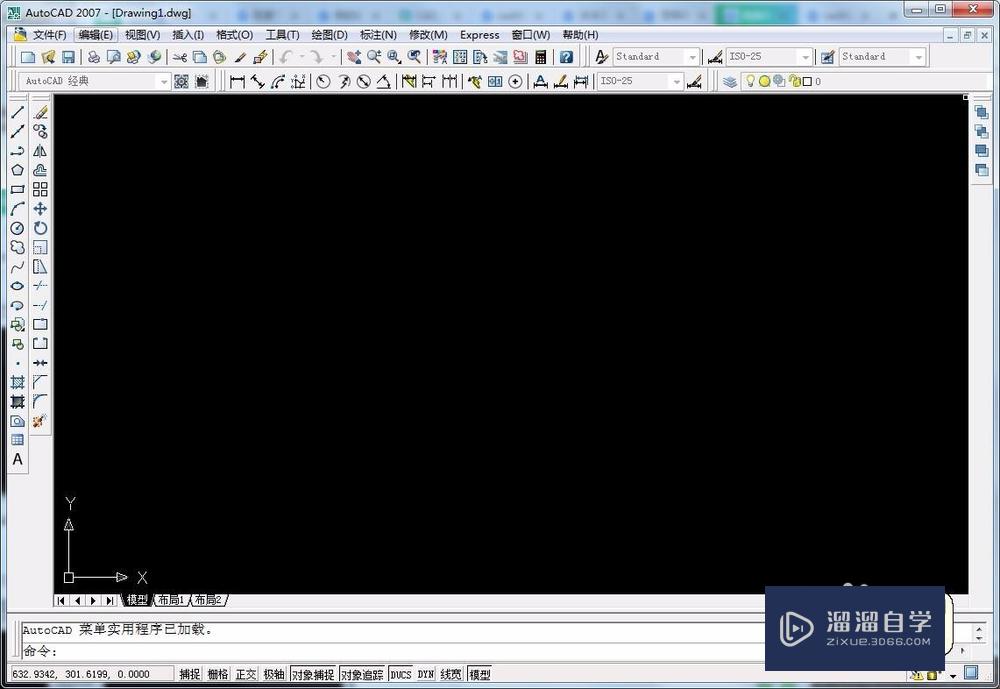Viewport: 1000px width, 689px height.
Task: Toggle 栅格 (Grid) display on
Action: coord(218,674)
